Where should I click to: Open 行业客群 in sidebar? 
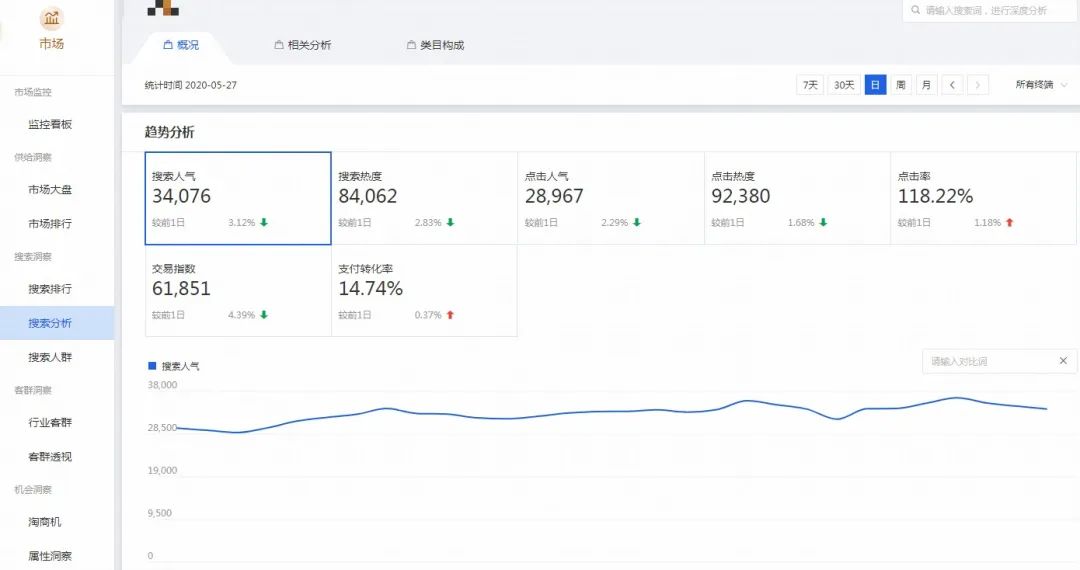pos(50,422)
